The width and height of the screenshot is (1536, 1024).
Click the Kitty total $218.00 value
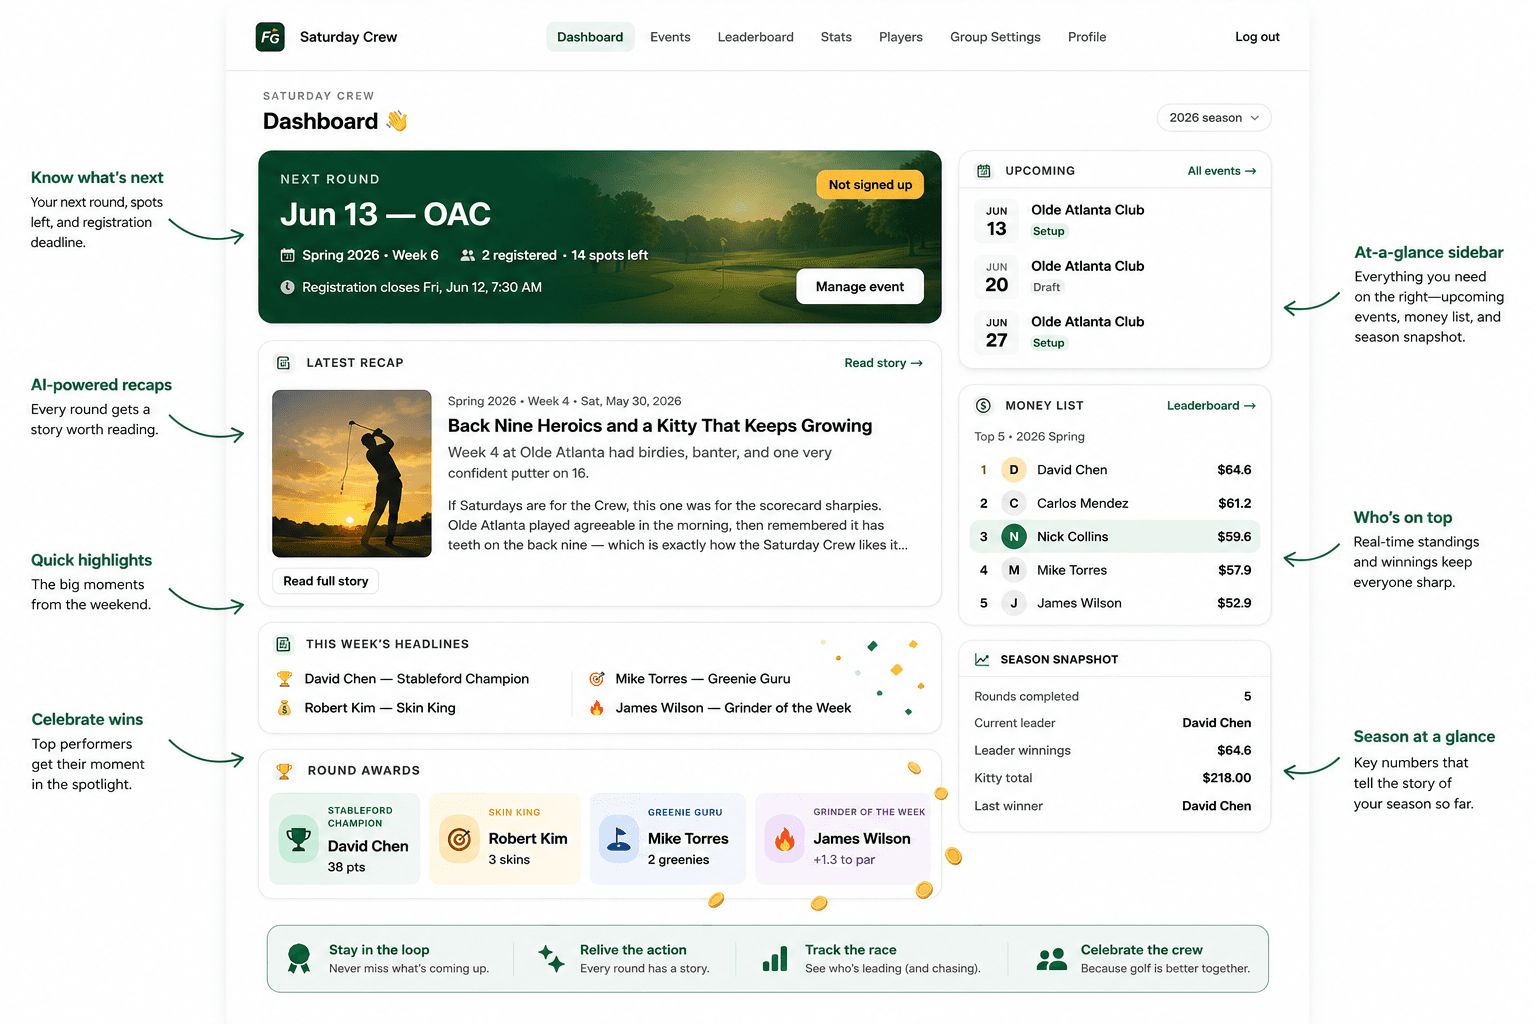(x=1227, y=778)
